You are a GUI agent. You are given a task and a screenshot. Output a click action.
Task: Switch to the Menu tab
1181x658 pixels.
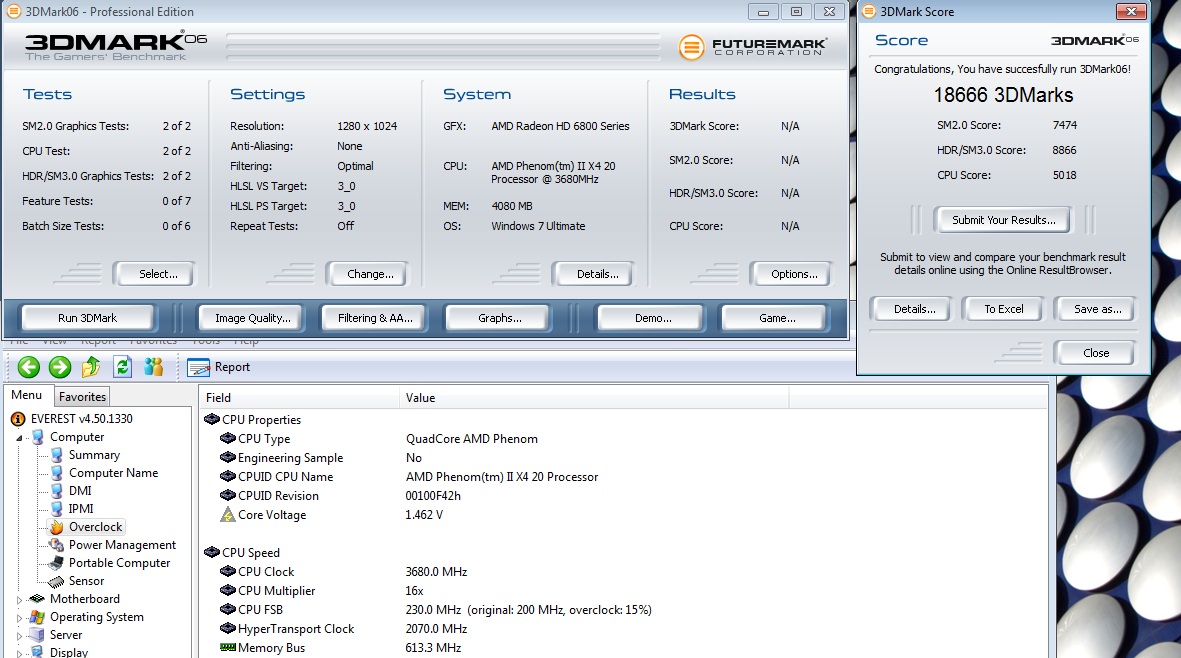click(26, 395)
